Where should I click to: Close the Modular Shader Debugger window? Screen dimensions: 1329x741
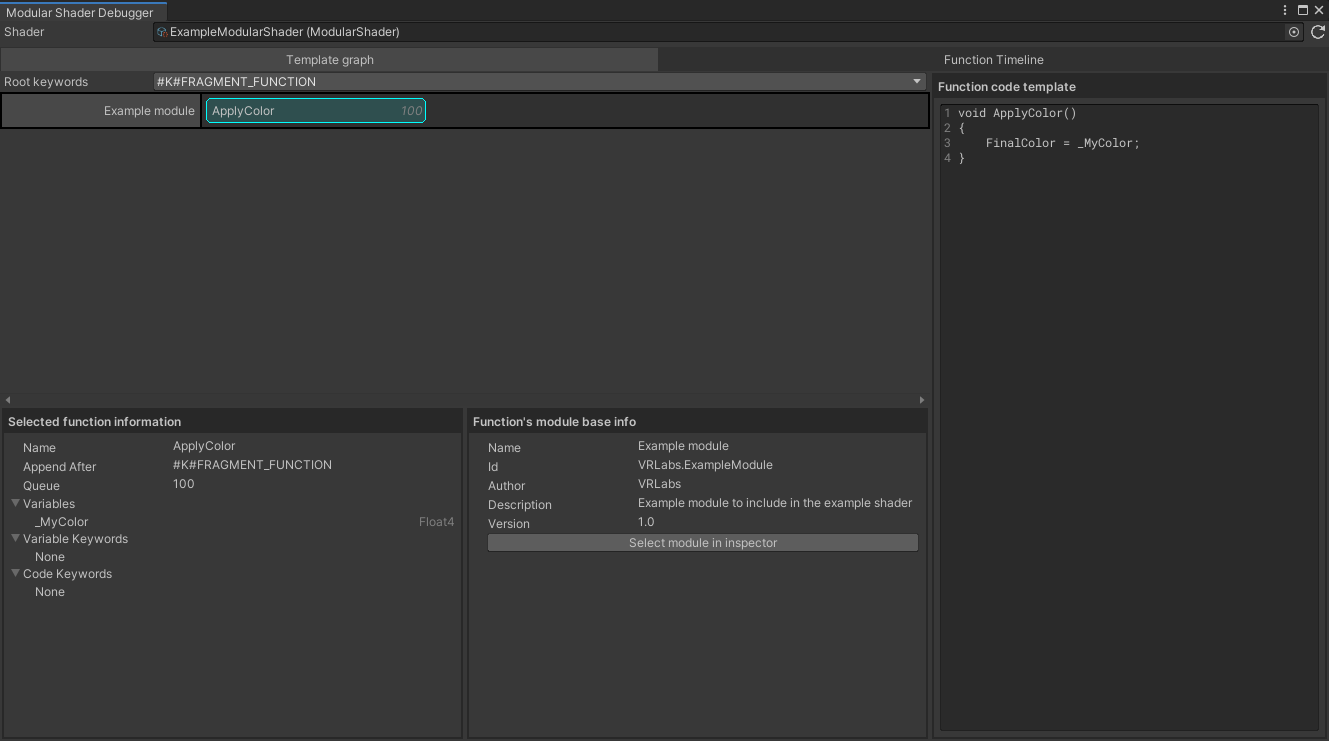pos(1319,10)
